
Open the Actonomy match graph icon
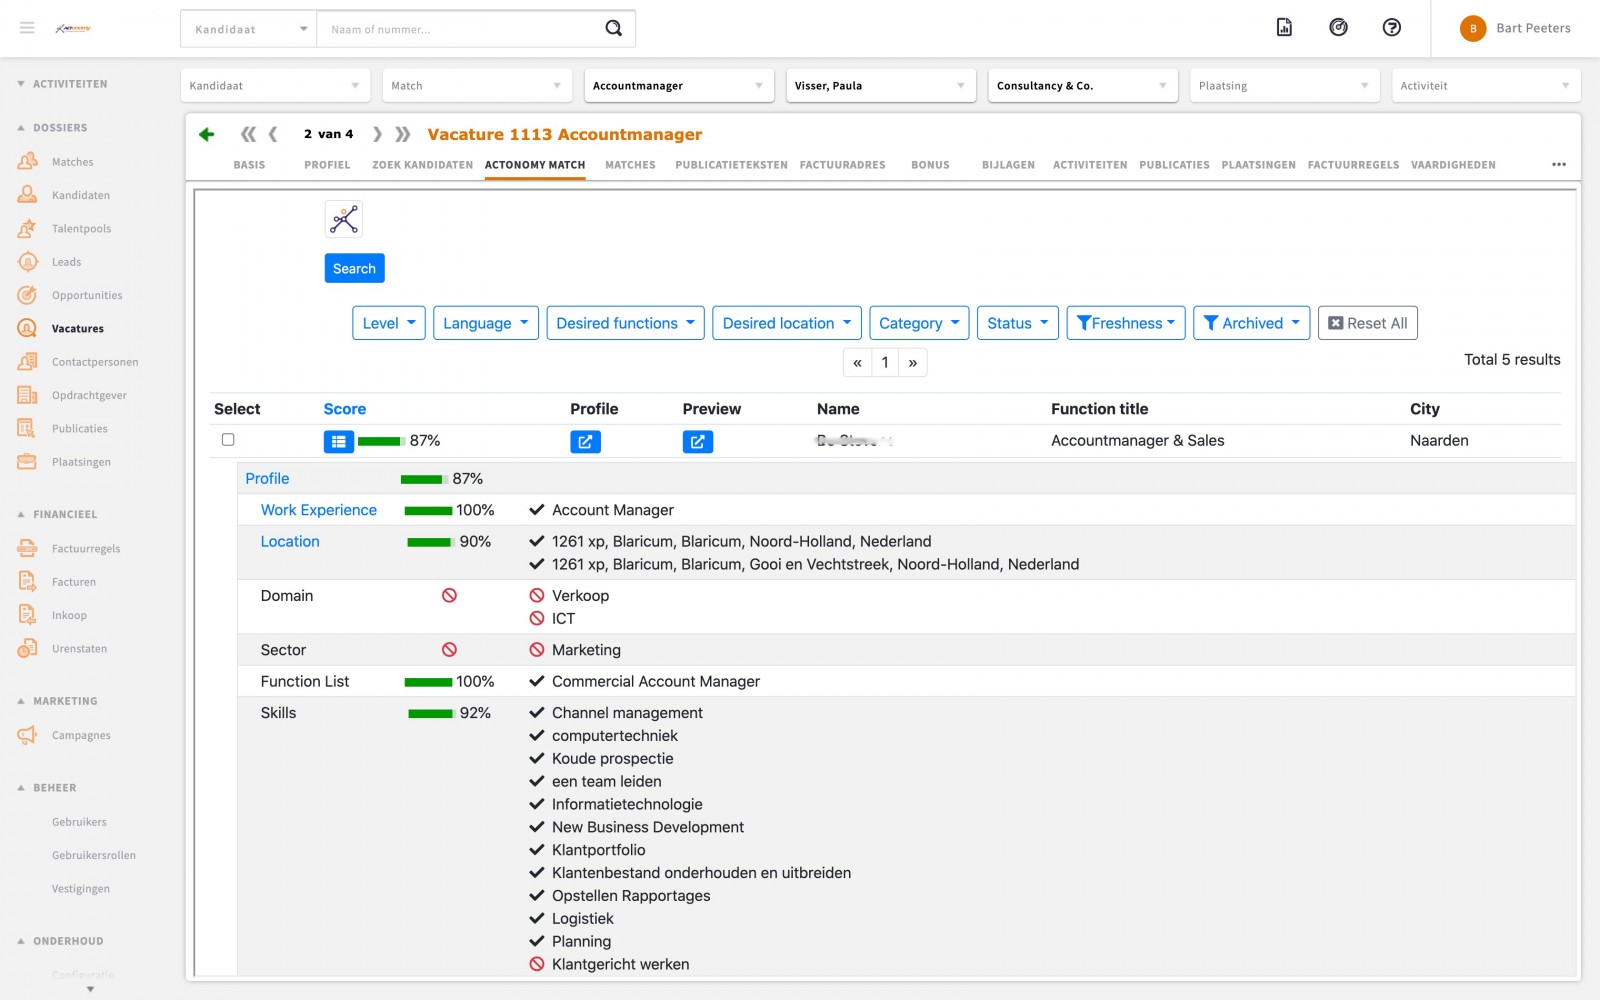click(344, 219)
